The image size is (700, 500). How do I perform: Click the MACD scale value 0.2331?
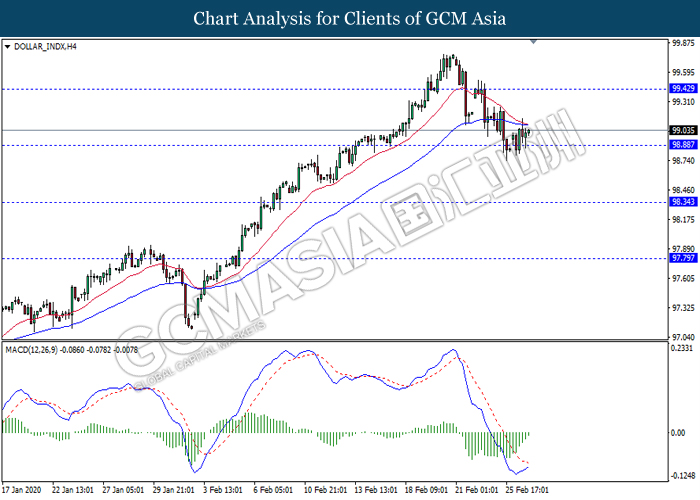[x=682, y=348]
